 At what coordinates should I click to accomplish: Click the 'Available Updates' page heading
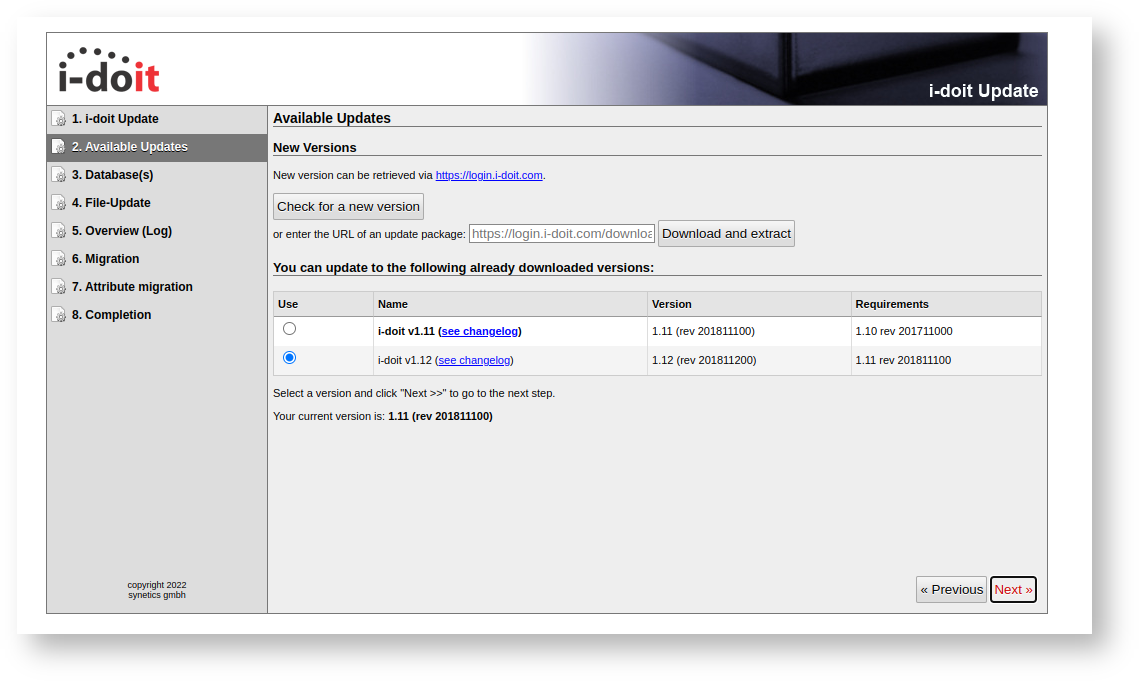click(x=332, y=118)
